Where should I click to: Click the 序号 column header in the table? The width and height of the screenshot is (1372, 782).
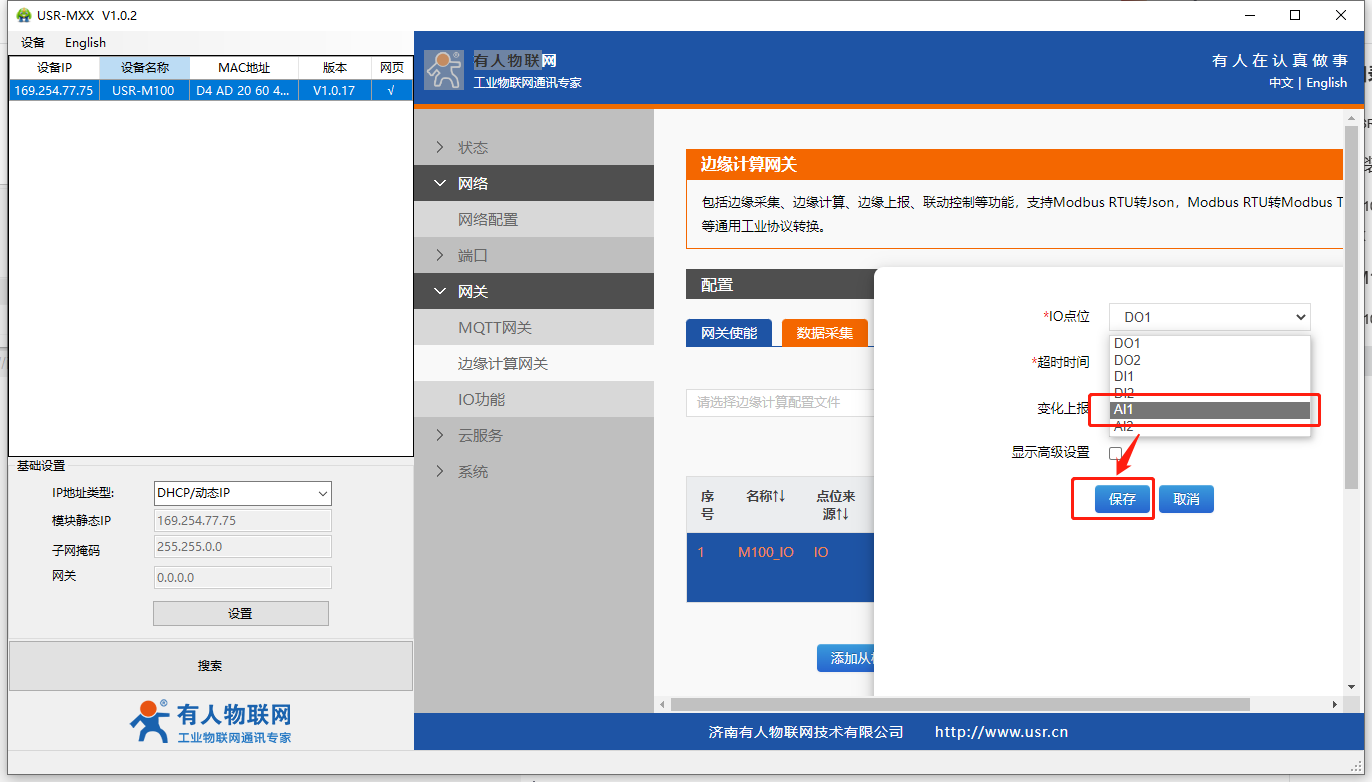707,505
